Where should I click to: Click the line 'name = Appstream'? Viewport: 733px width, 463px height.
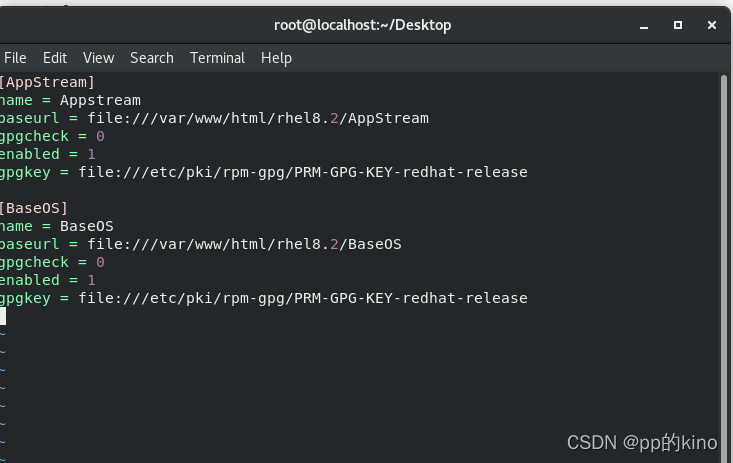coord(70,101)
